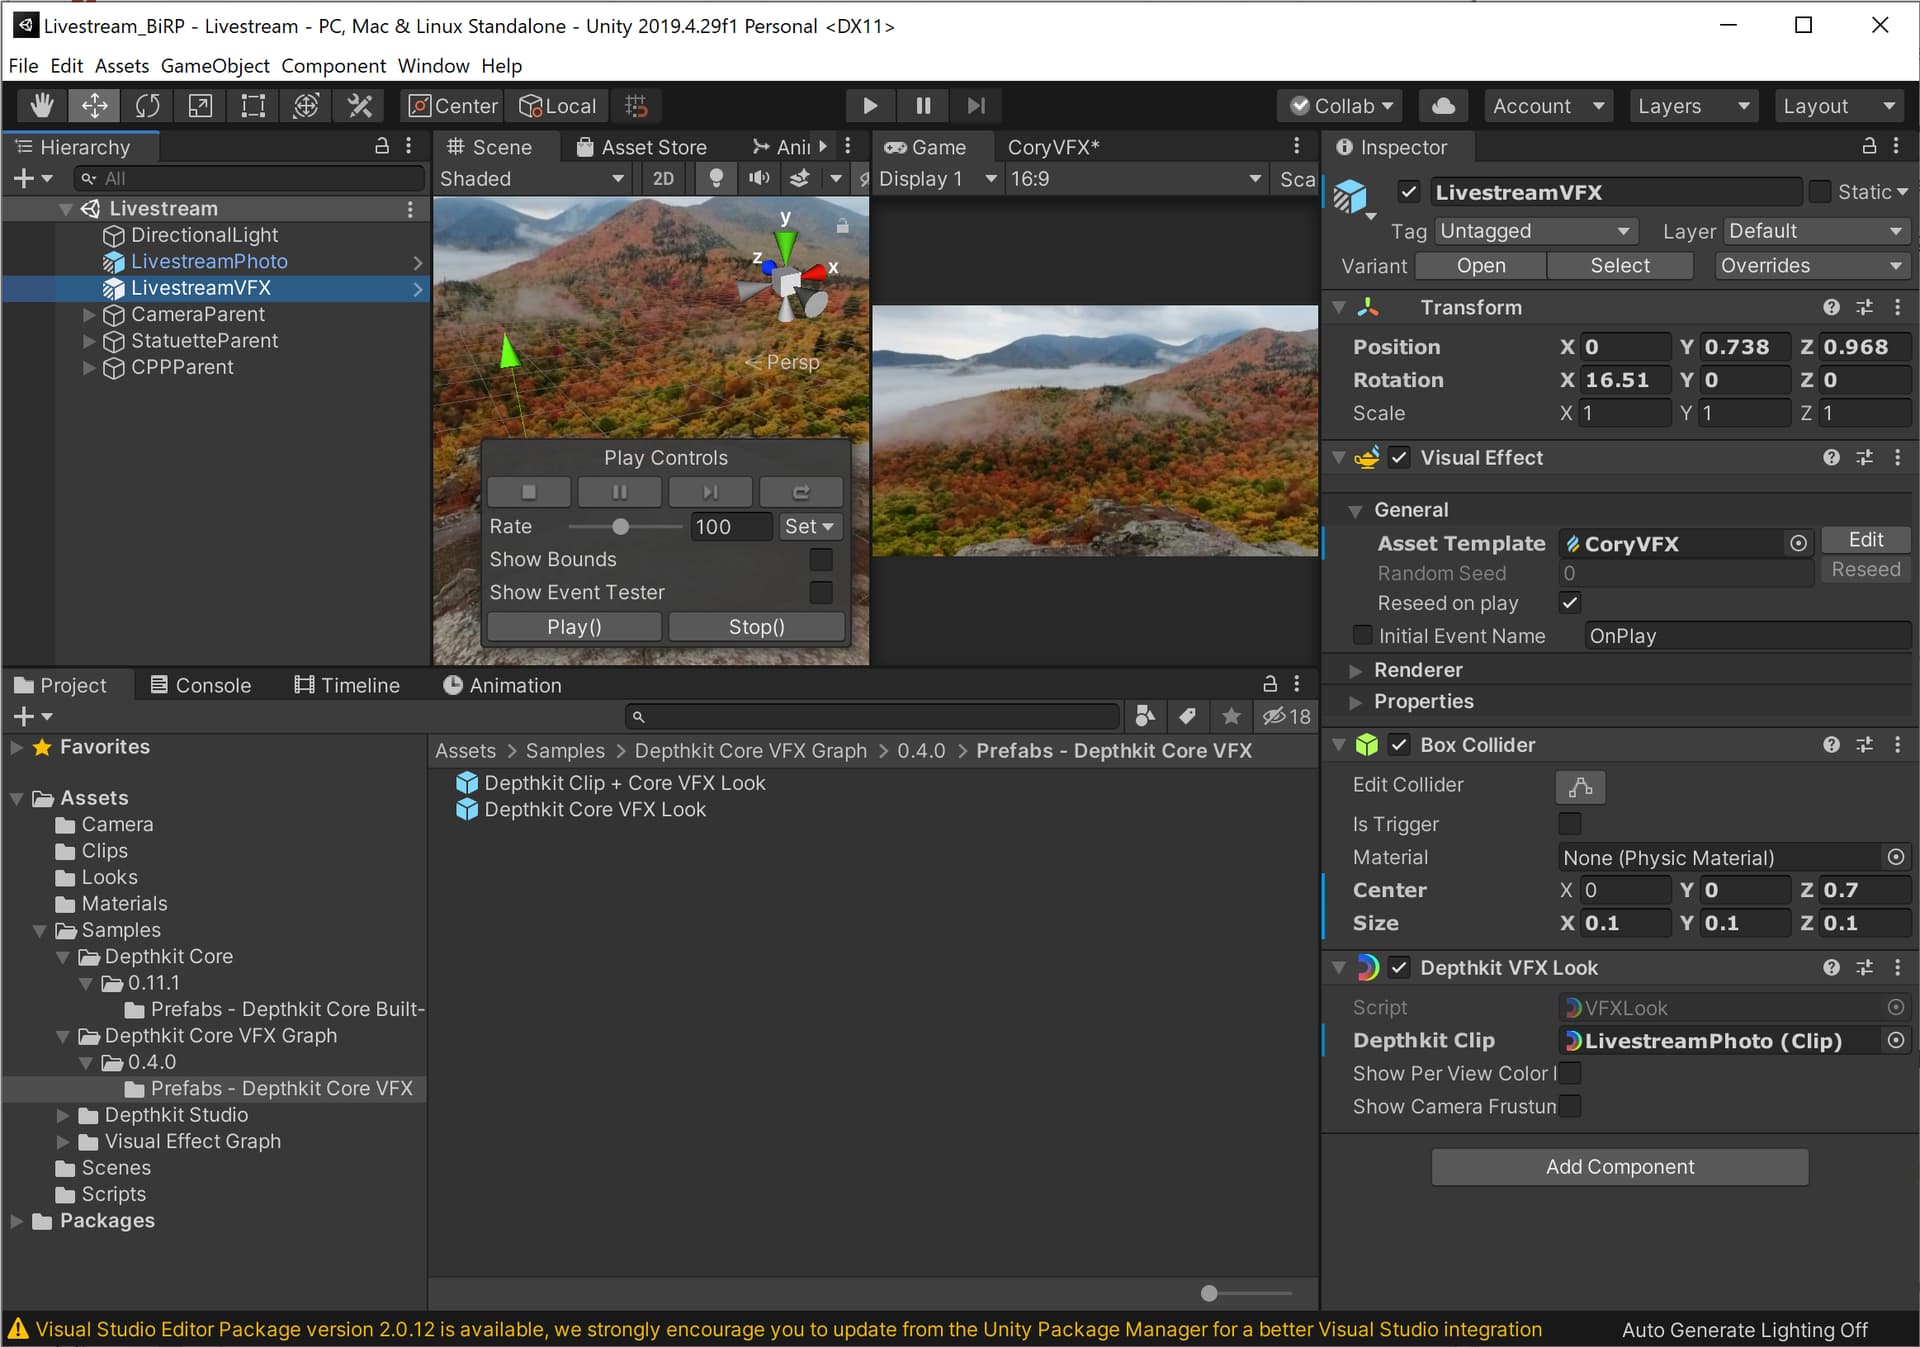1920x1347 pixels.
Task: Expand CameraParent in Hierarchy
Action: [89, 314]
